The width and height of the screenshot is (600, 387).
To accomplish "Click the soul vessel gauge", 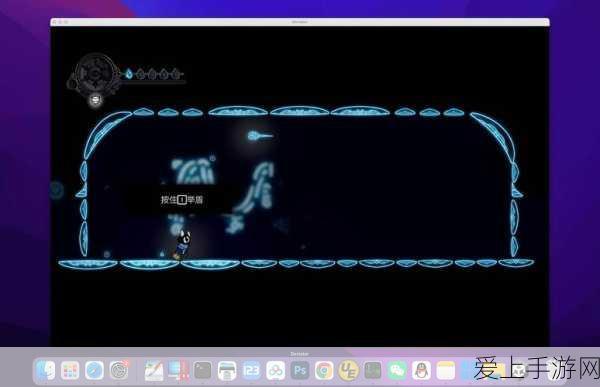I will [95, 73].
